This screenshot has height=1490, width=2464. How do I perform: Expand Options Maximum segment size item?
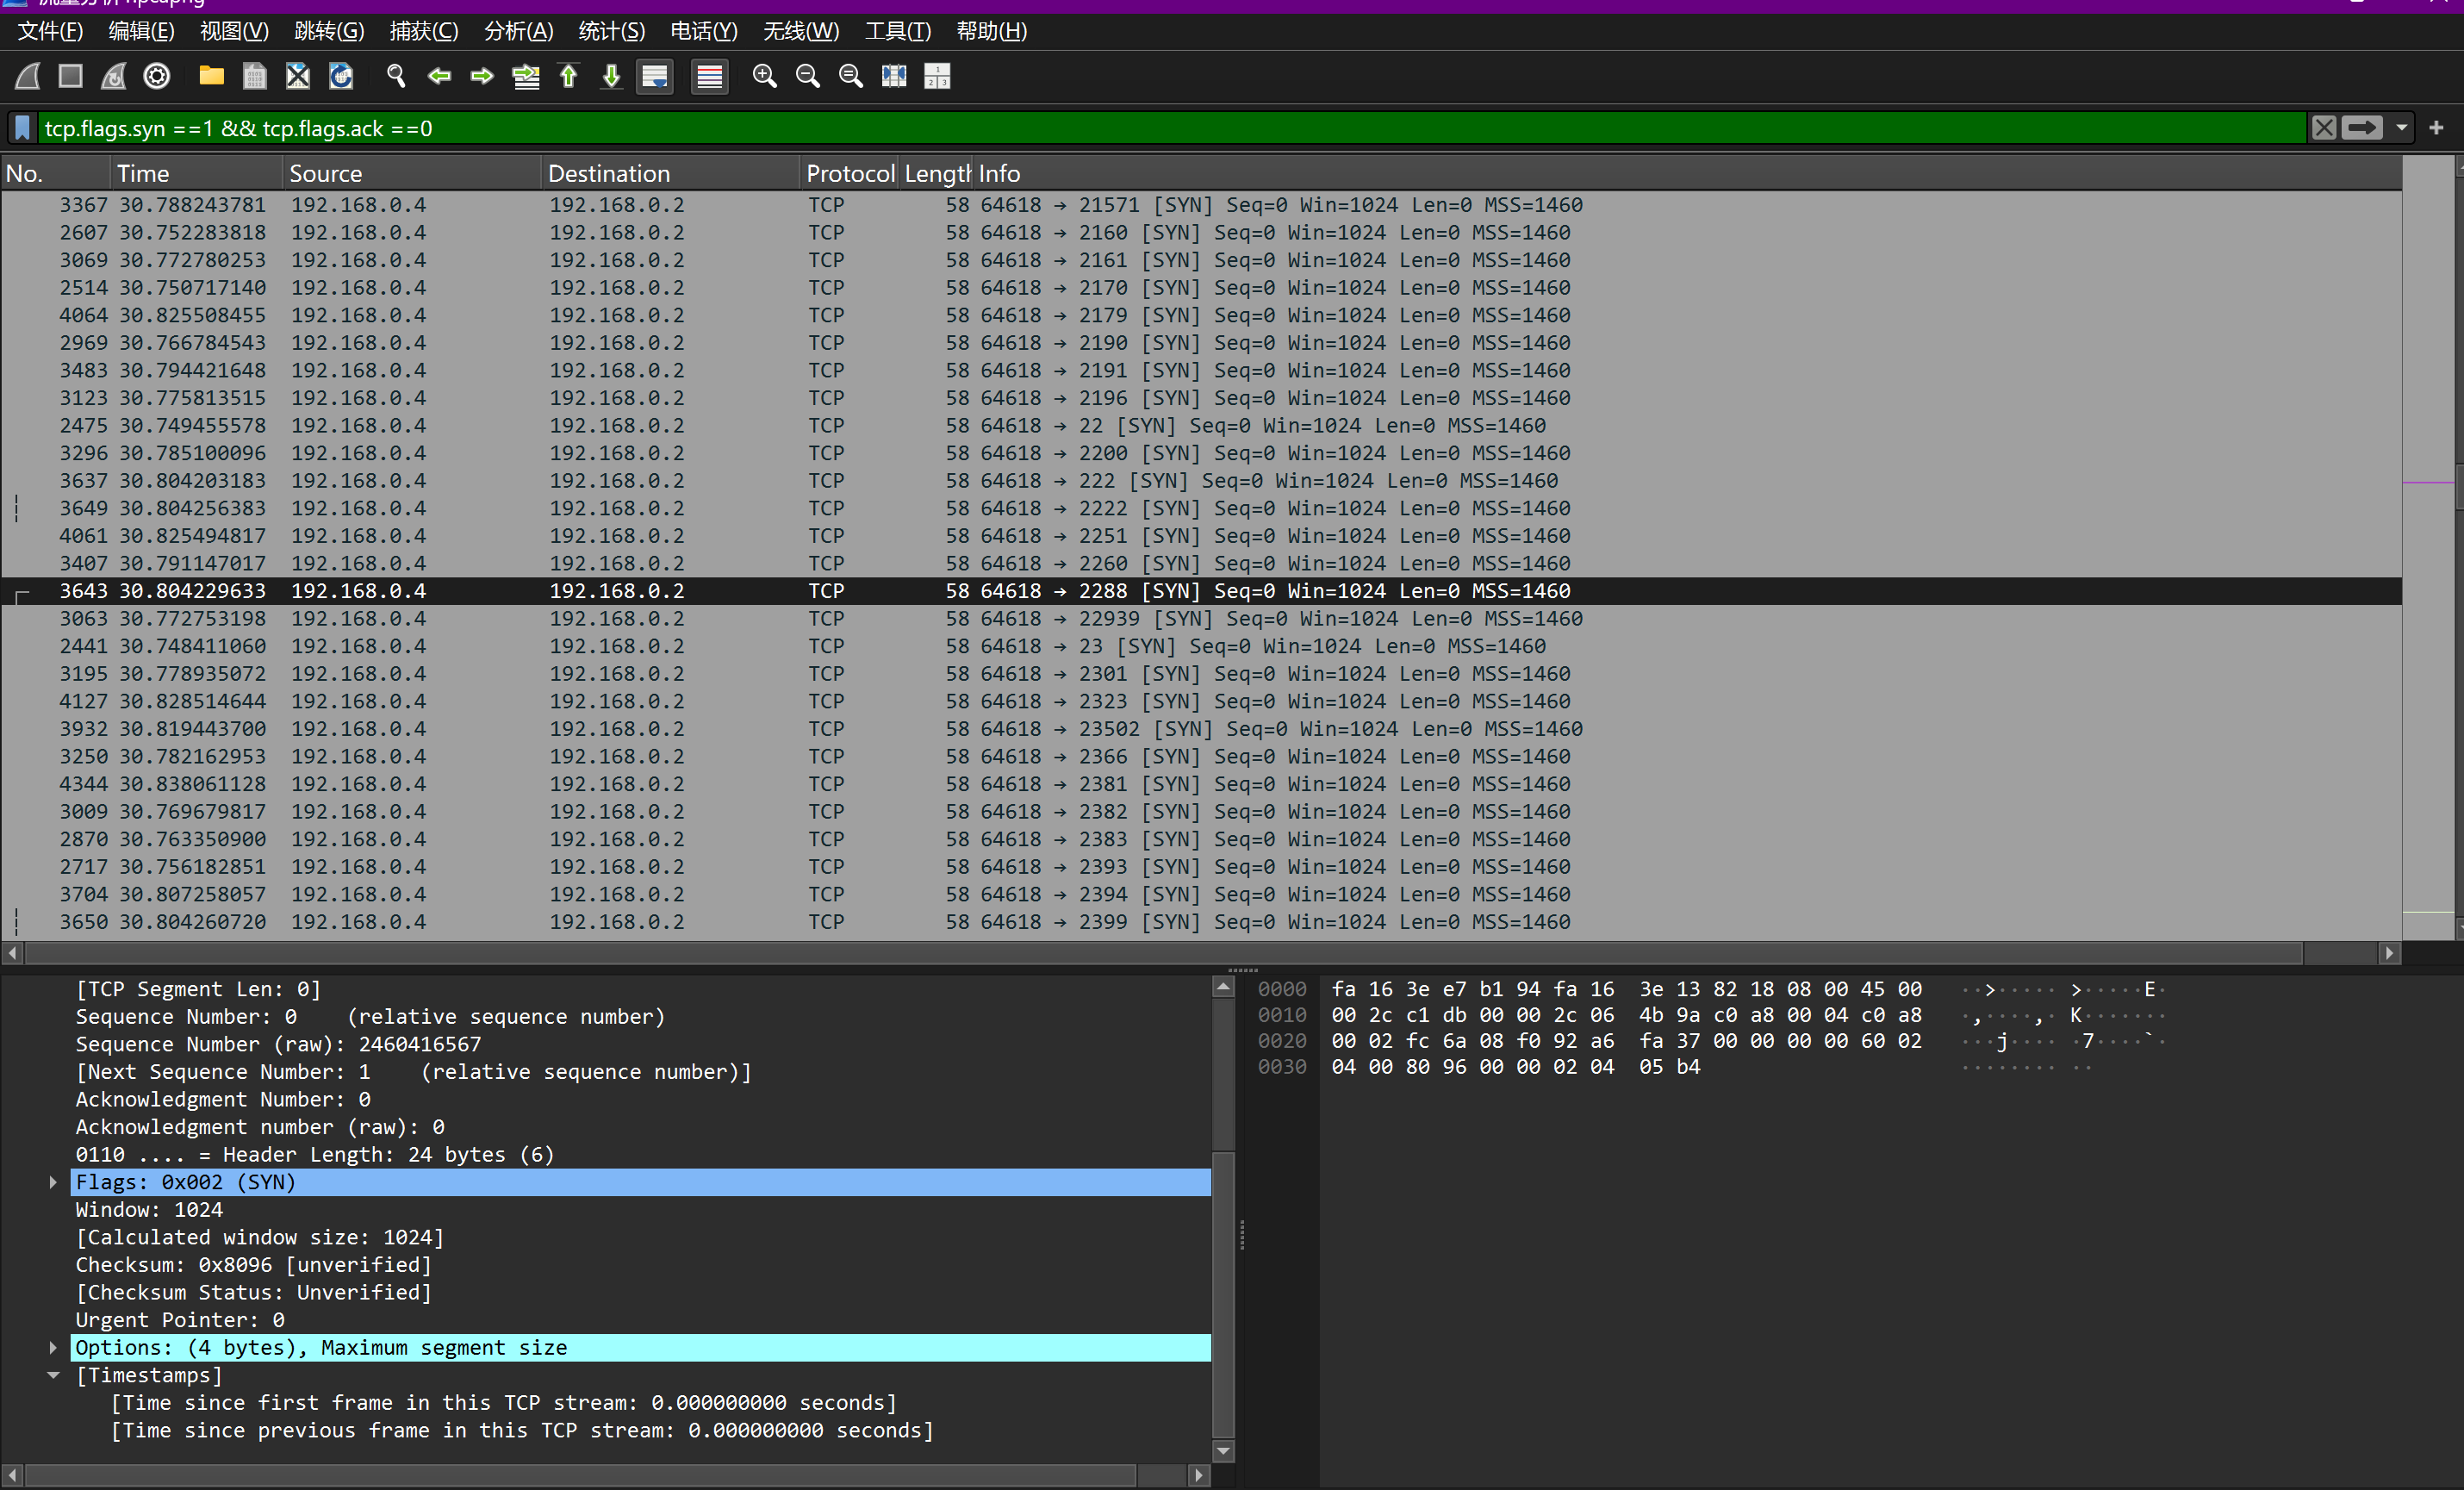coord(53,1348)
